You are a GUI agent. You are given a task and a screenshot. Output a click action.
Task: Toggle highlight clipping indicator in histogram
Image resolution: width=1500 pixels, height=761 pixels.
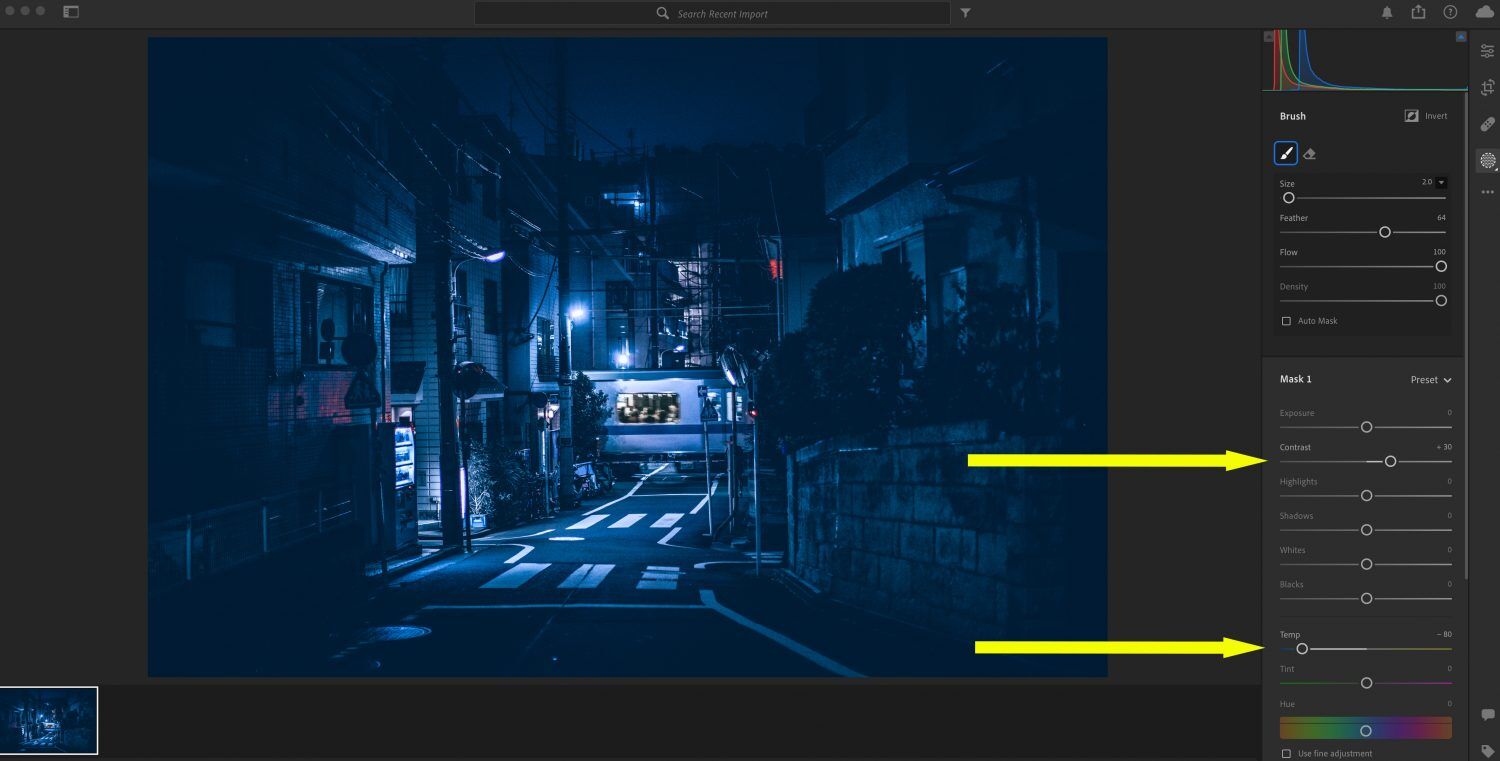tap(1461, 37)
